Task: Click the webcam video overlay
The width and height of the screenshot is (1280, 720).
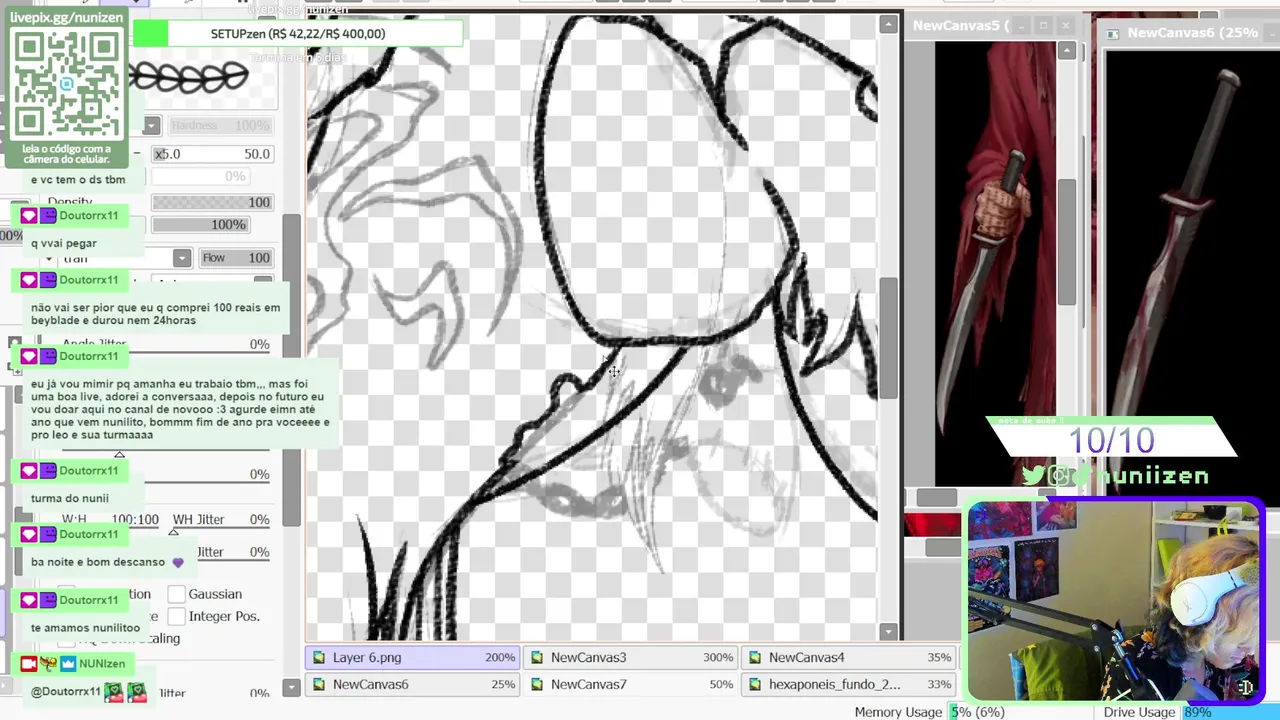Action: click(1114, 600)
